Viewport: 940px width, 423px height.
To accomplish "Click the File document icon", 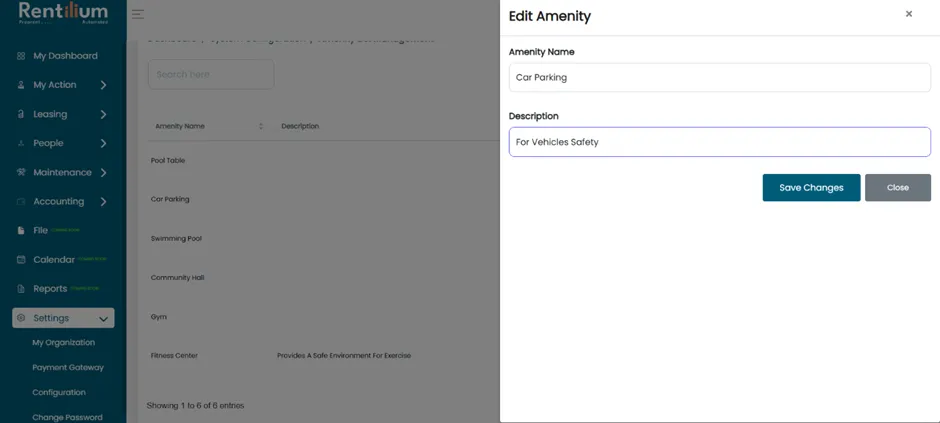I will coord(21,231).
